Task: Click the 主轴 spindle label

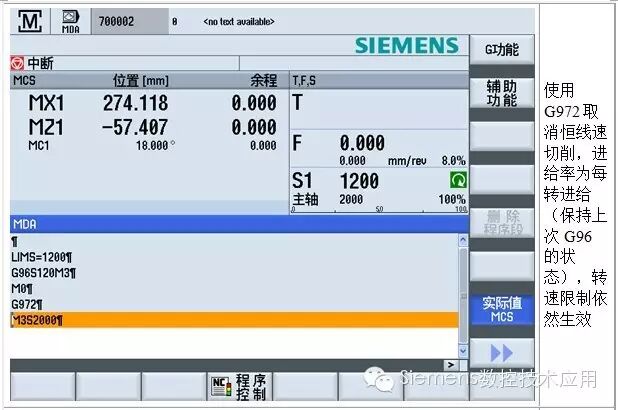Action: tap(305, 199)
